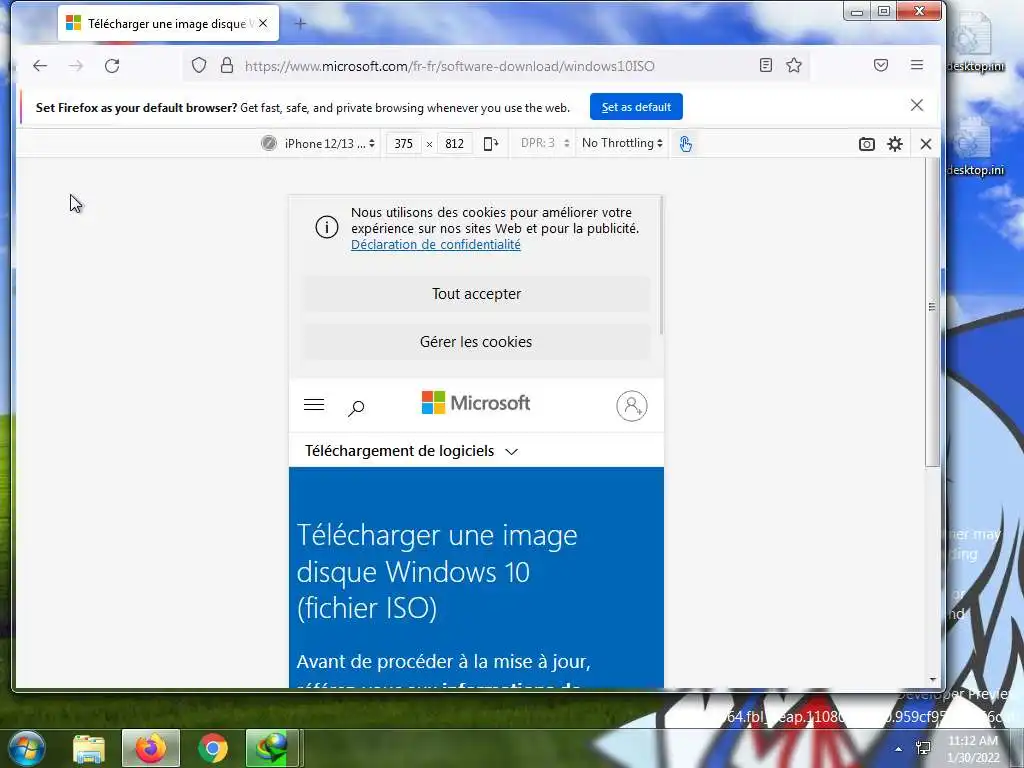This screenshot has height=768, width=1024.
Task: Take a screenshot of the viewport
Action: 867,144
